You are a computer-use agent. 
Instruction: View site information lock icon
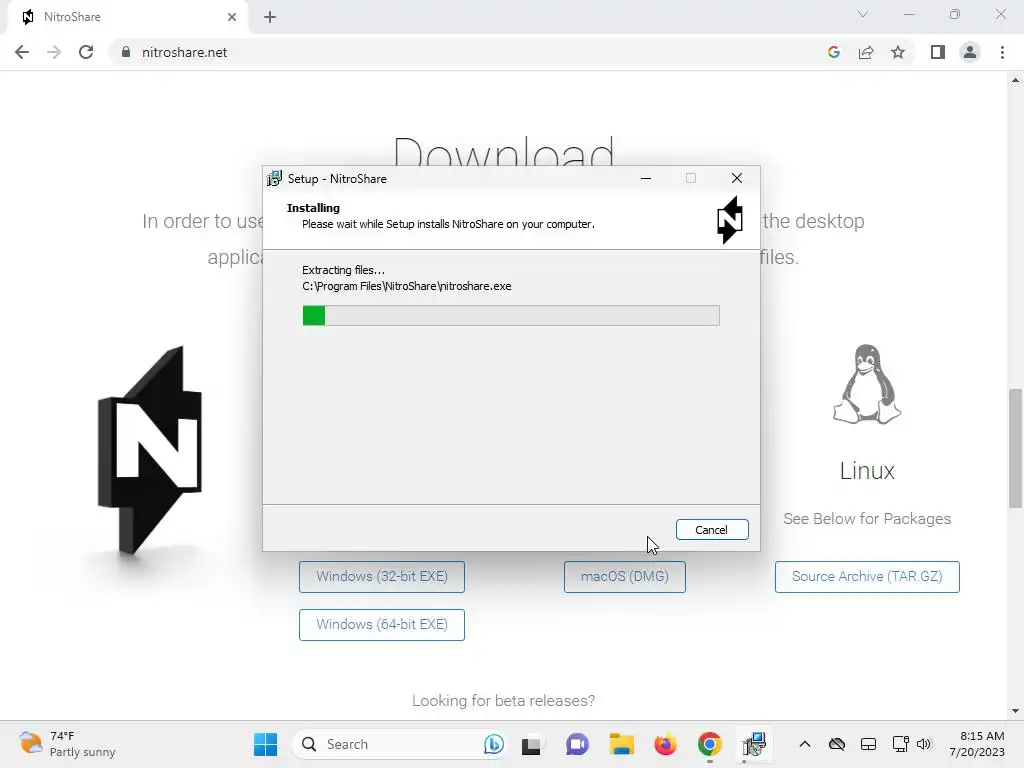[126, 52]
